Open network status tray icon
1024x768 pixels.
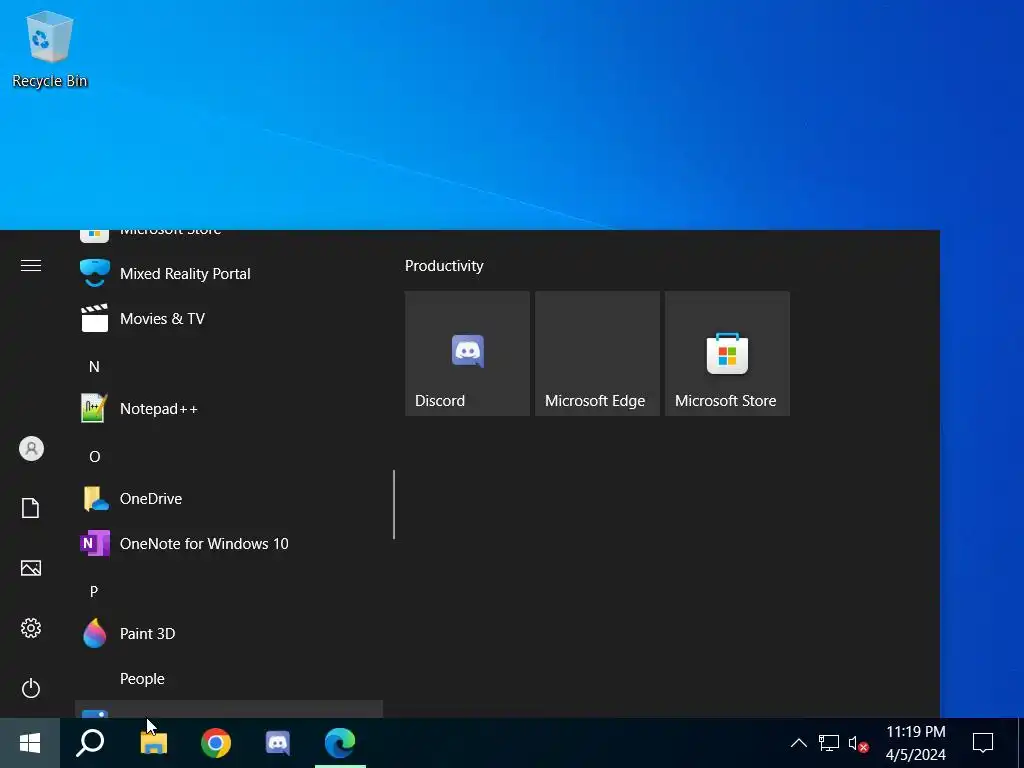[829, 743]
